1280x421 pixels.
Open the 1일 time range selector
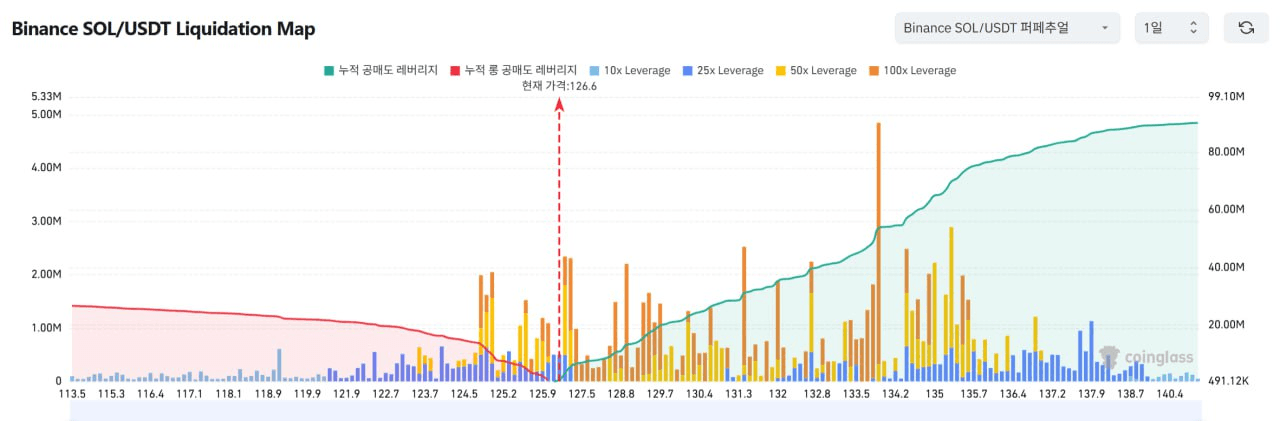[1171, 28]
